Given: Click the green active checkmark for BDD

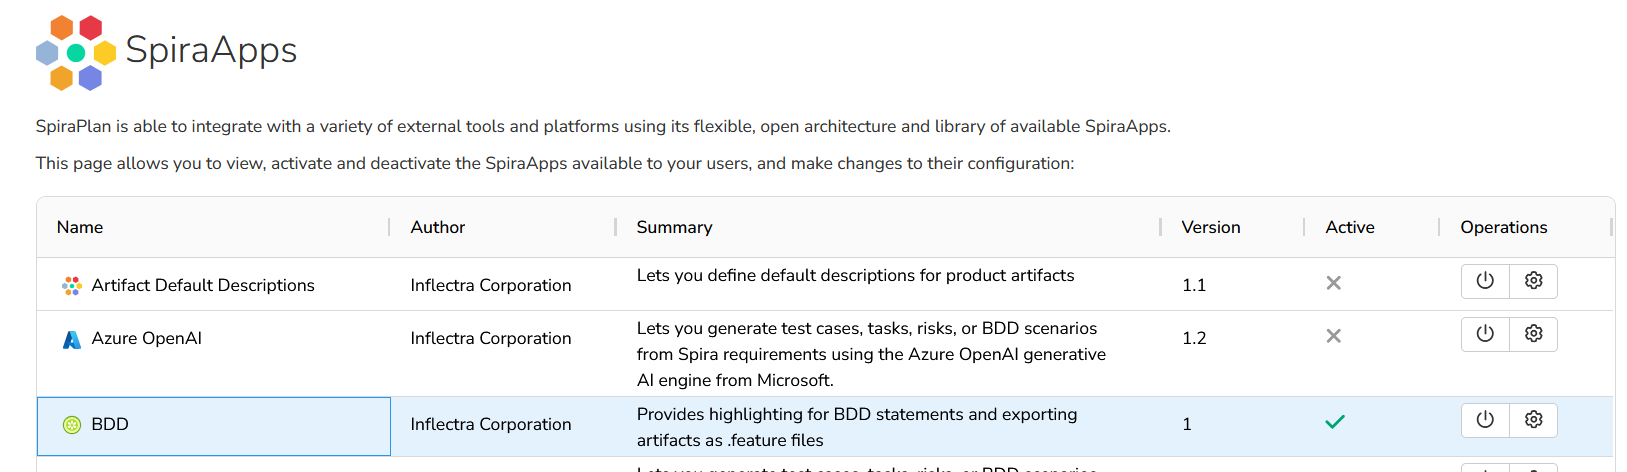Looking at the screenshot, I should (1334, 422).
